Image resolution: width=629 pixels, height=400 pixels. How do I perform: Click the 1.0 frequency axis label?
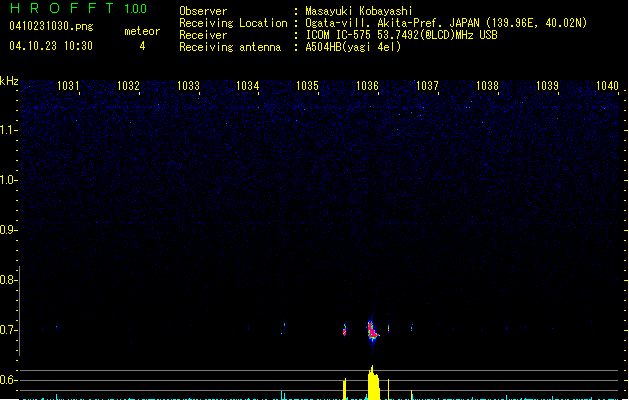click(8, 180)
